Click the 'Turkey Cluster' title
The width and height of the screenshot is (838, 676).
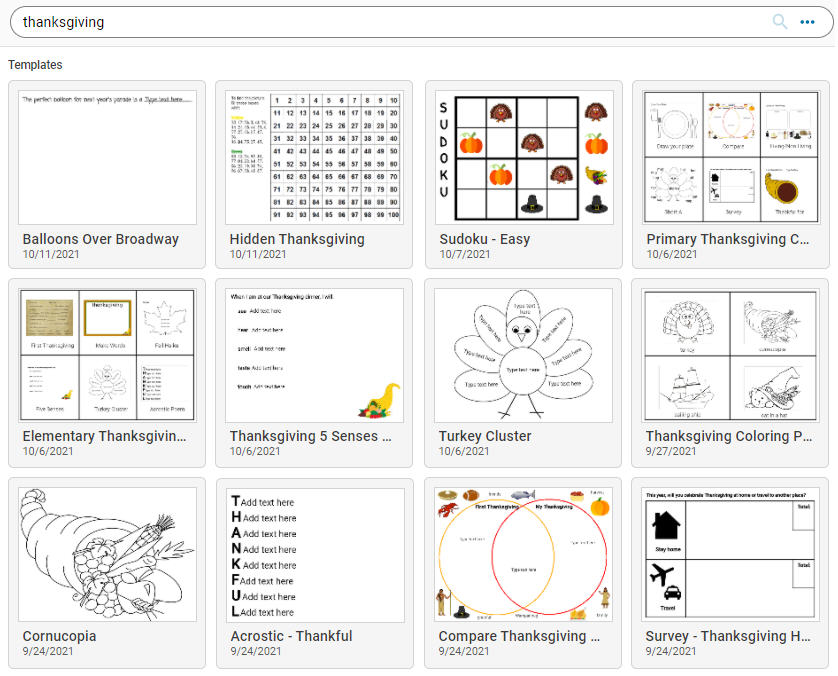pyautogui.click(x=485, y=436)
